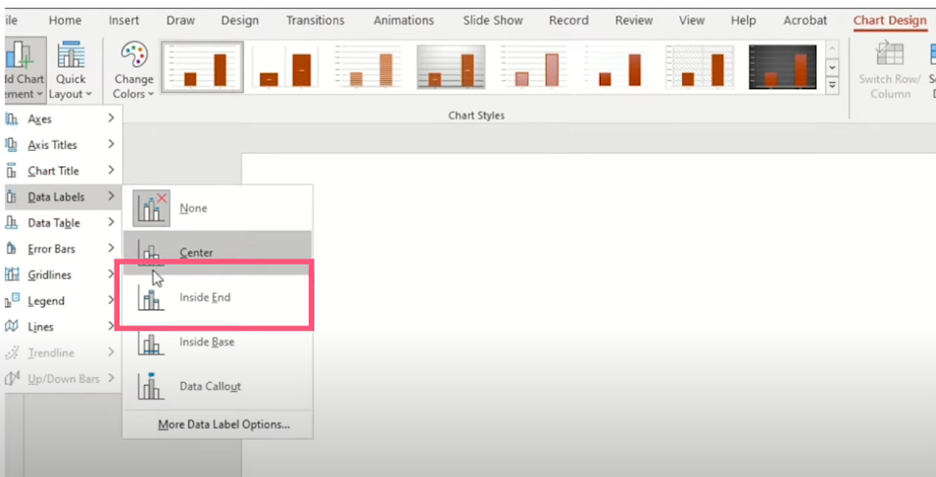Choose the Data Callout label icon
936x477 pixels.
point(152,386)
